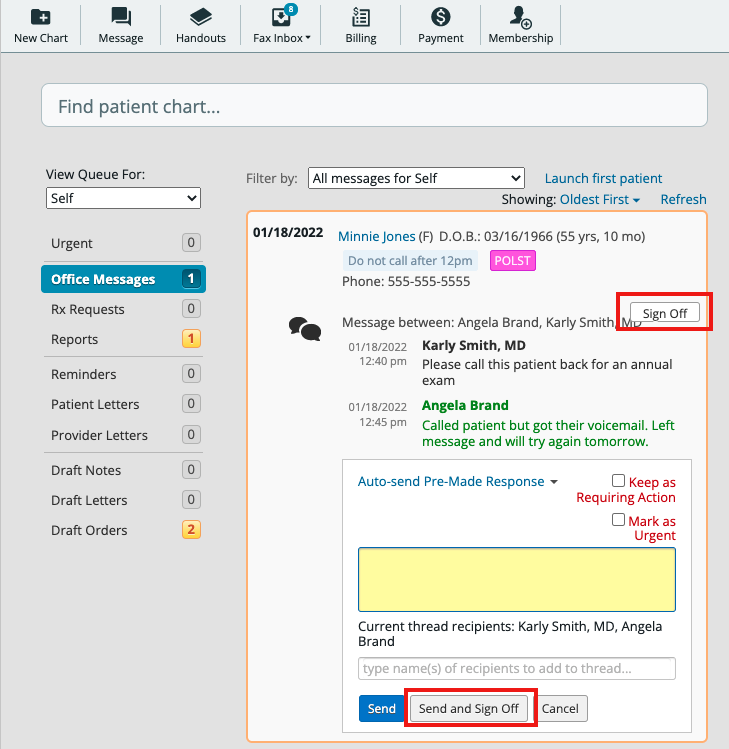Open the Message chat bubbles icon
This screenshot has width=729, height=749.
[121, 17]
